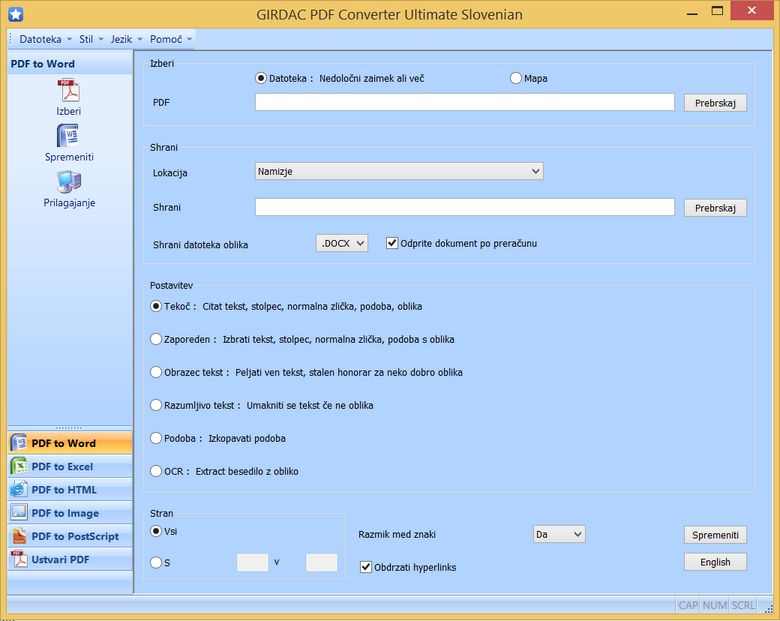Viewport: 780px width, 621px height.
Task: Switch to the PDF to PostScript tab
Action: tap(70, 536)
